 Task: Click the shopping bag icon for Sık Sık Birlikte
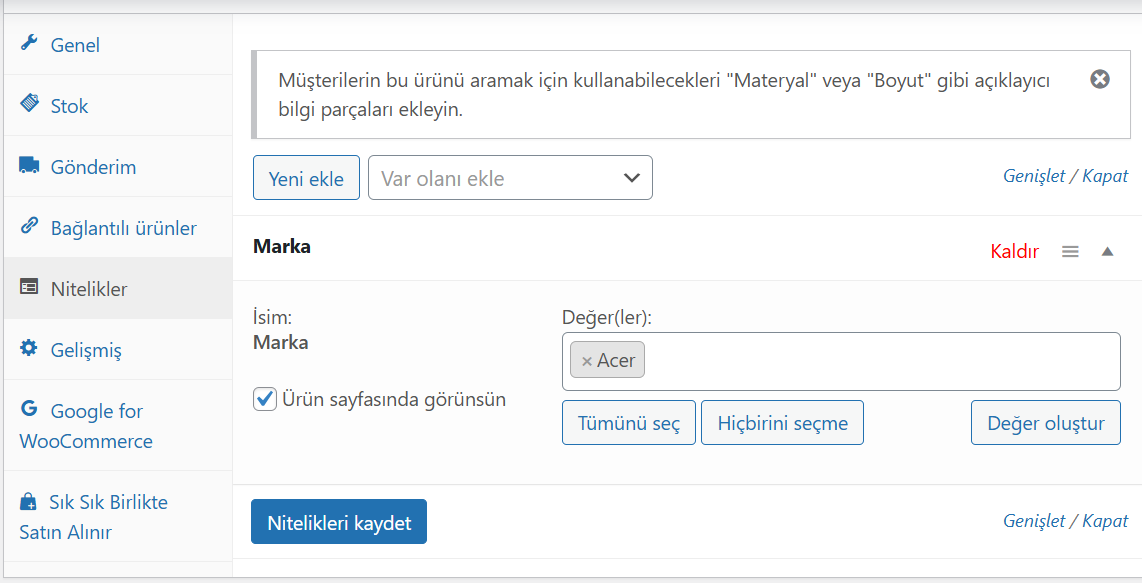tap(28, 501)
